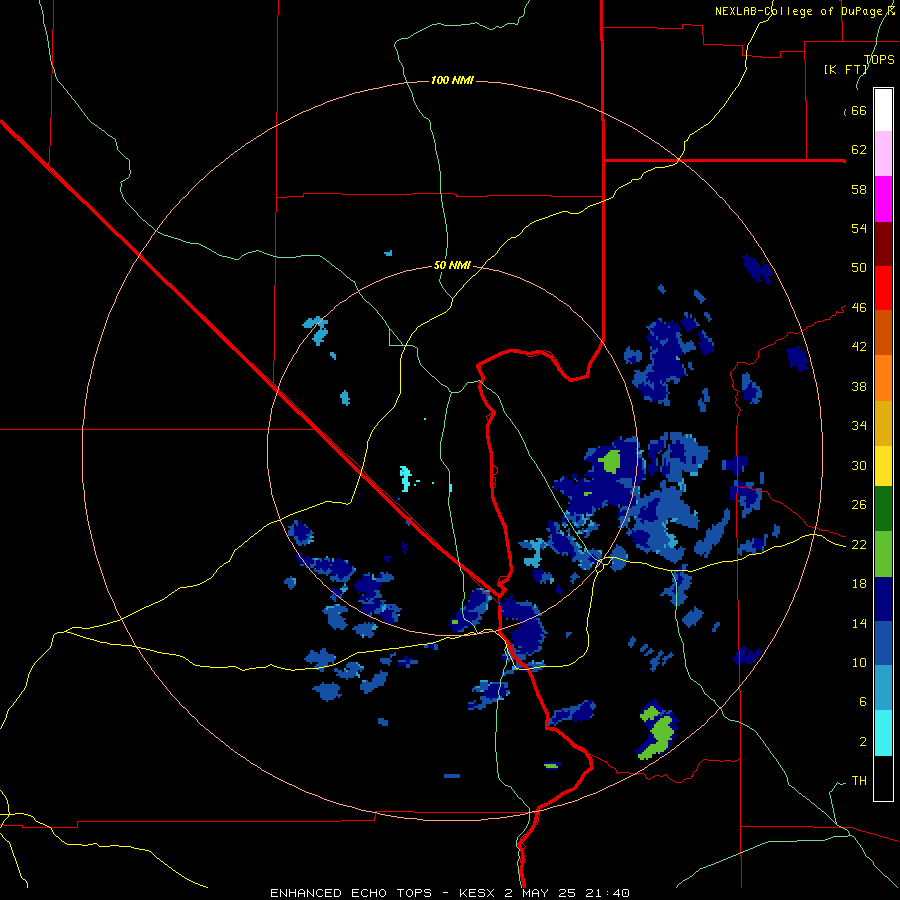Click the medium blue legend swatch

pyautogui.click(x=883, y=643)
